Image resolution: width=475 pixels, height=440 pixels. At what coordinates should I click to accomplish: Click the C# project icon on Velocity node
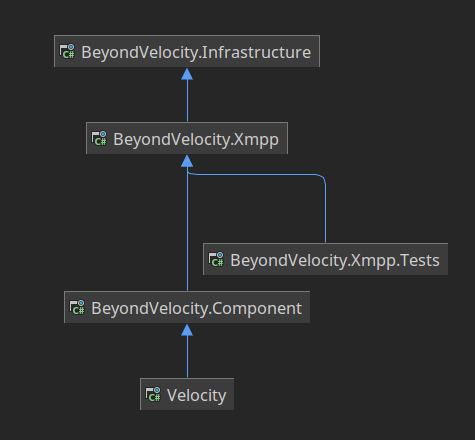click(x=153, y=394)
